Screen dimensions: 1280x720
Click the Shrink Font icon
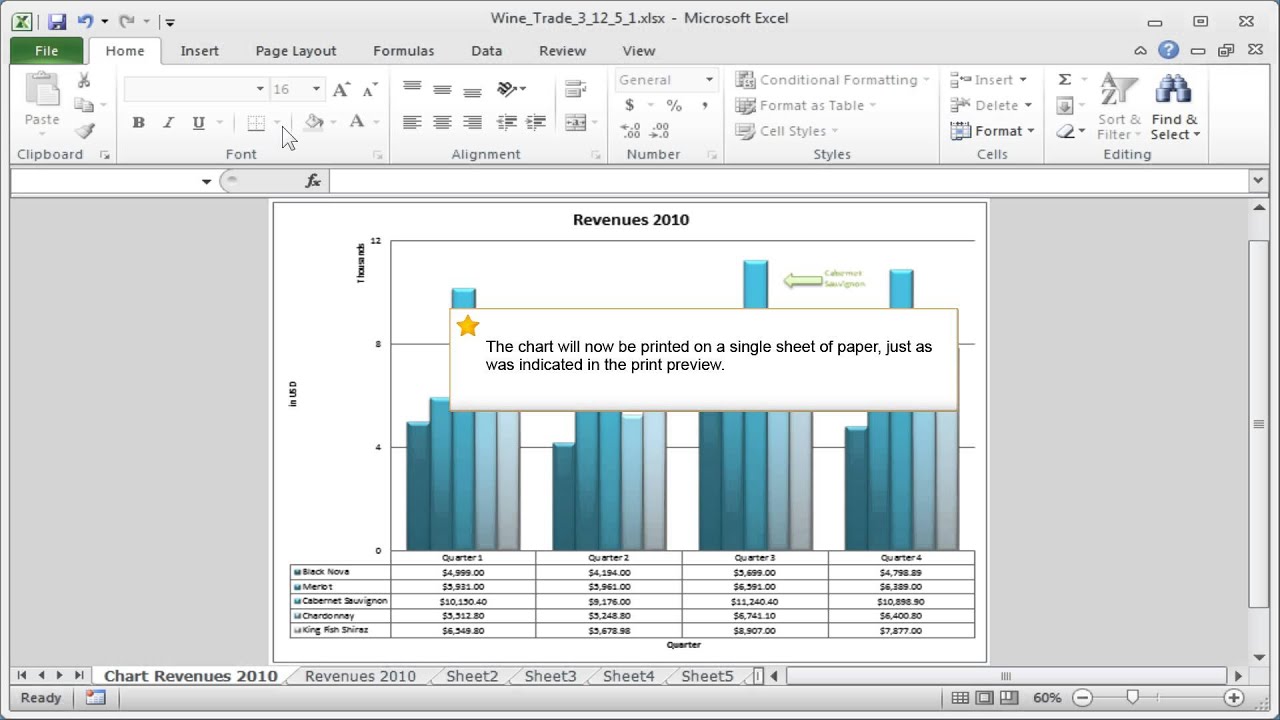[369, 90]
